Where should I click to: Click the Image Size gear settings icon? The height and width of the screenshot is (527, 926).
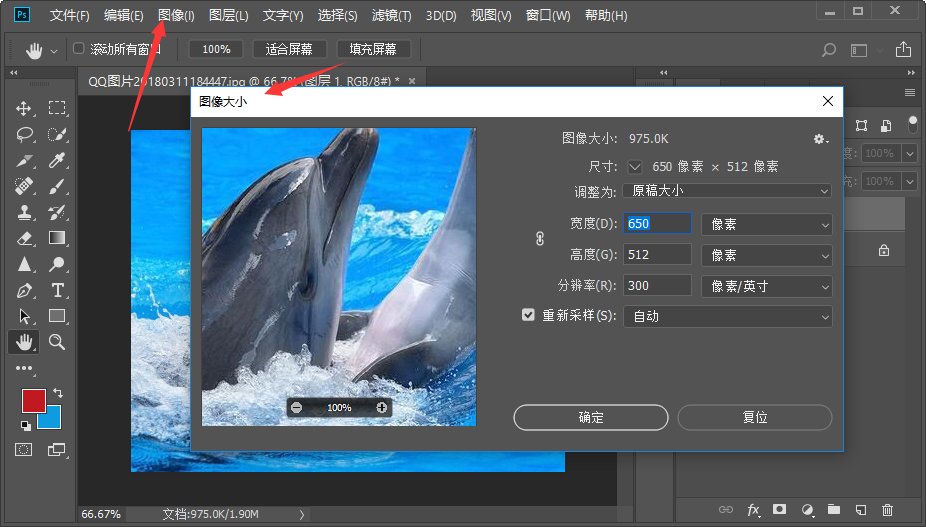click(821, 139)
